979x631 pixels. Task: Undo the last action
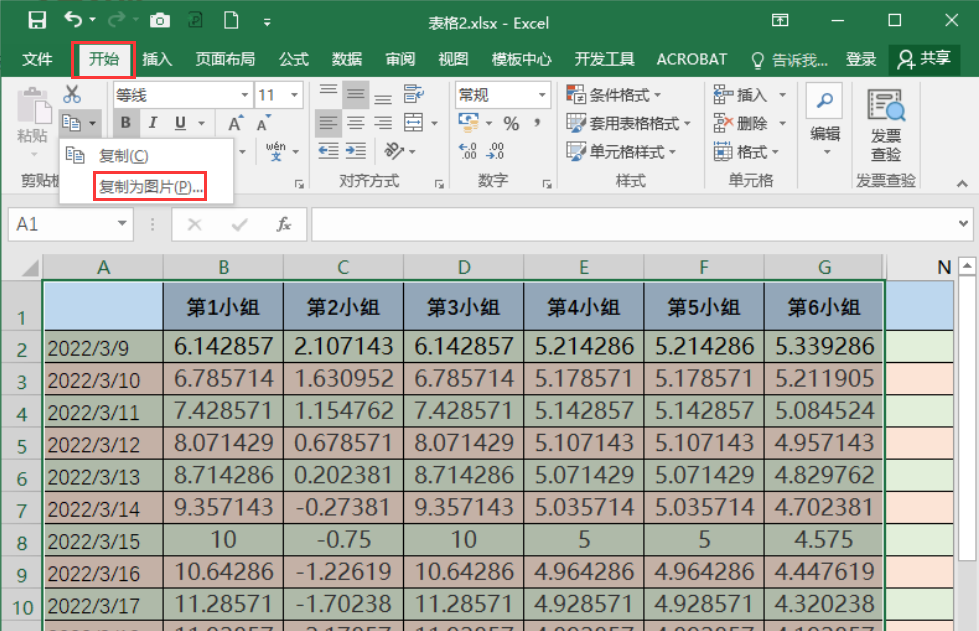(x=73, y=20)
